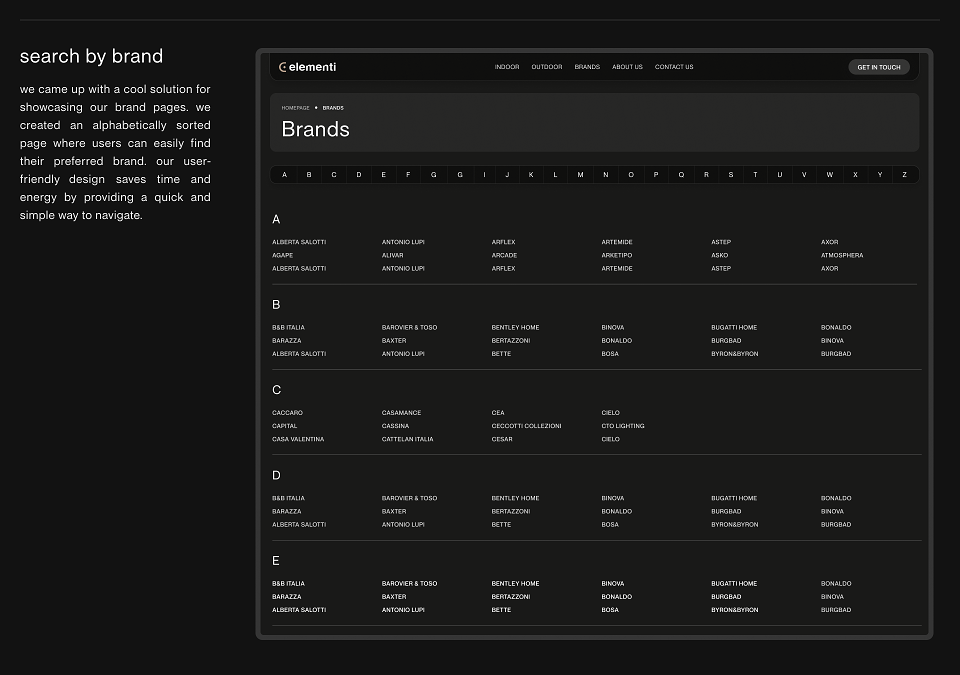Open the INDOOR navigation menu
The height and width of the screenshot is (675, 960).
coord(507,67)
